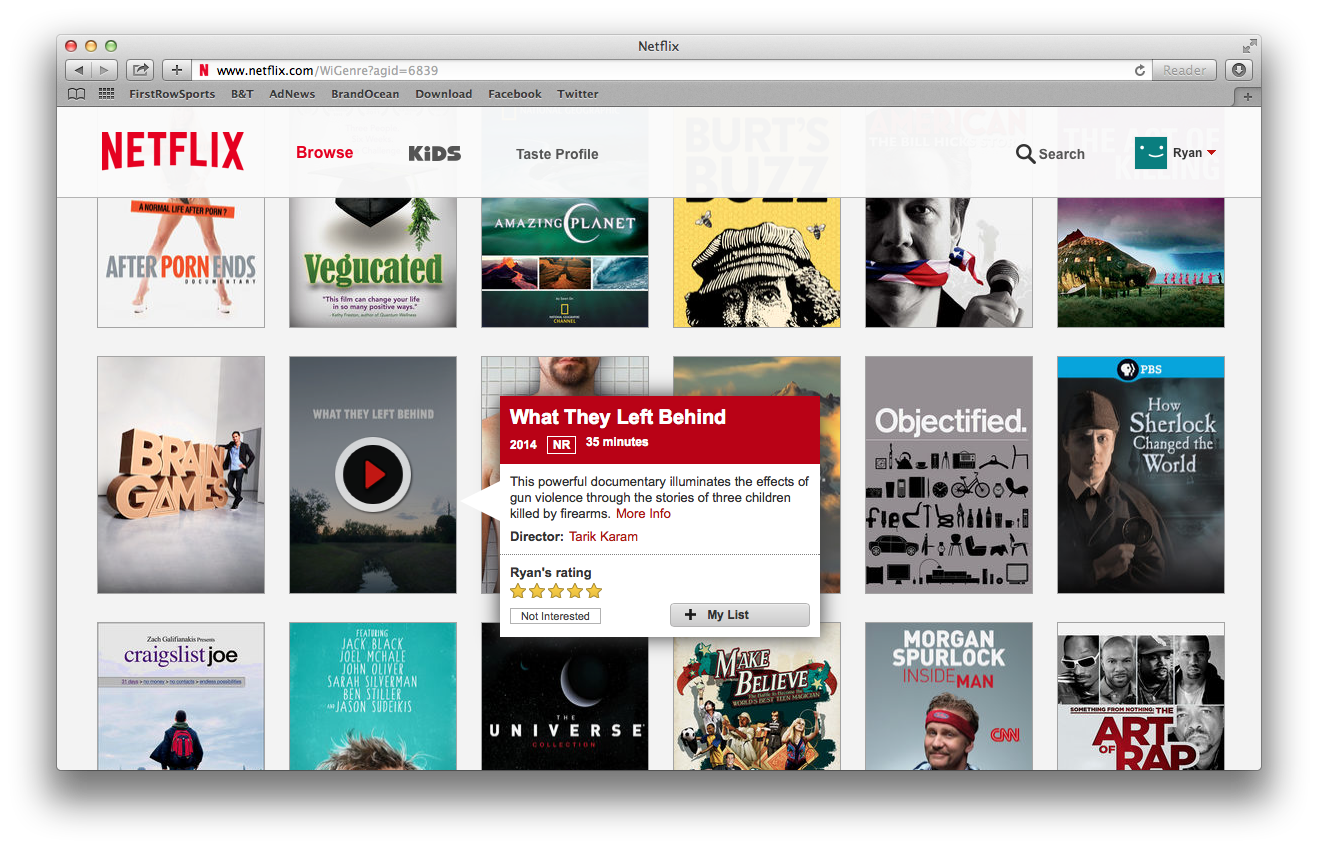Open the Craigslist Joe poster
1318x849 pixels.
click(181, 696)
